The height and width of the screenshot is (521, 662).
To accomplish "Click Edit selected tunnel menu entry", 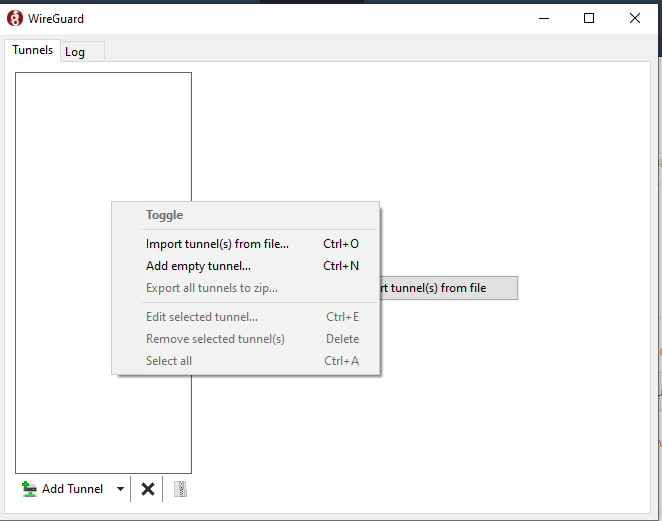I will pyautogui.click(x=246, y=317).
